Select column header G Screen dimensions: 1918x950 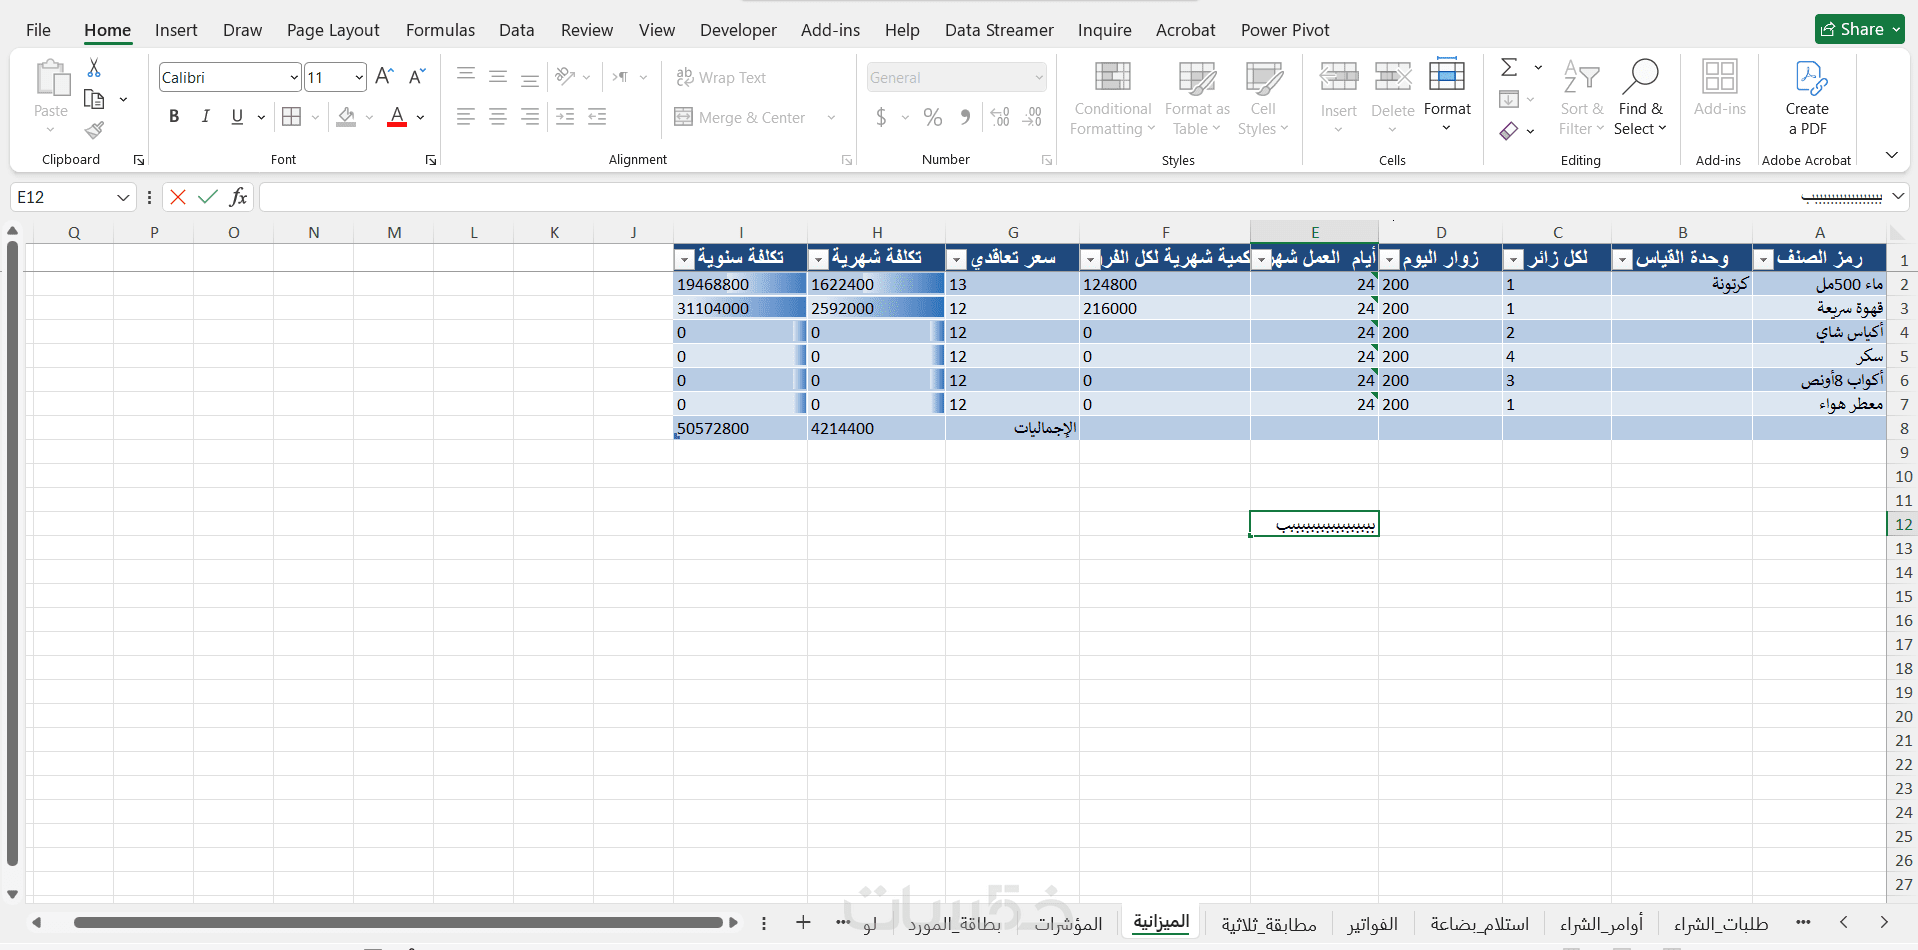[x=1013, y=232]
